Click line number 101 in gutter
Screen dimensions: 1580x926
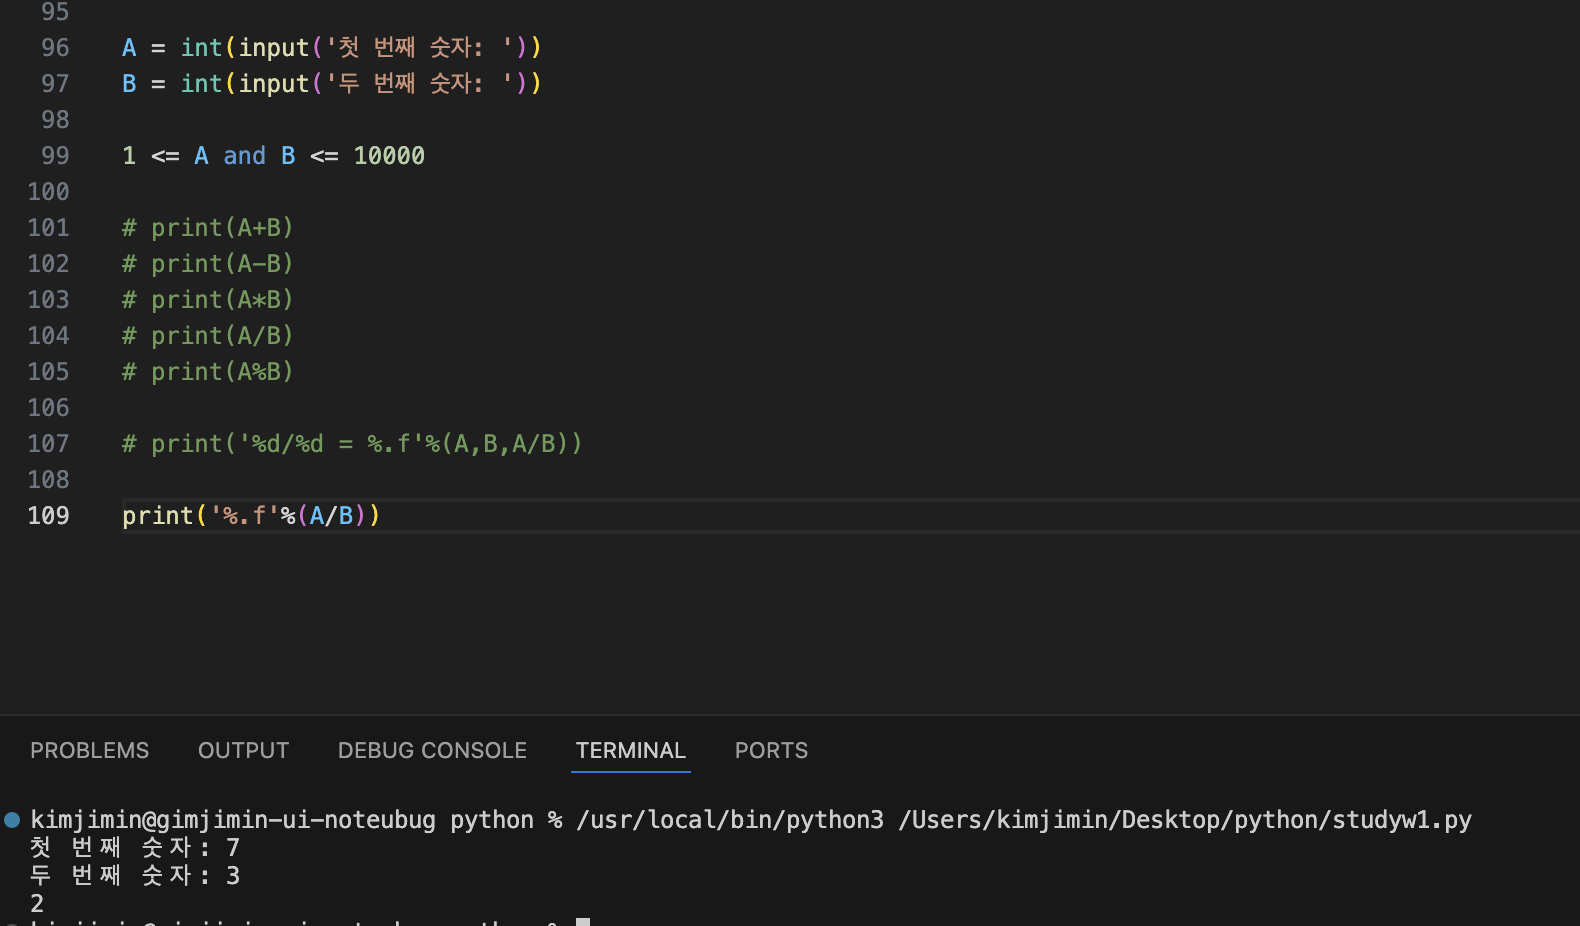point(48,227)
